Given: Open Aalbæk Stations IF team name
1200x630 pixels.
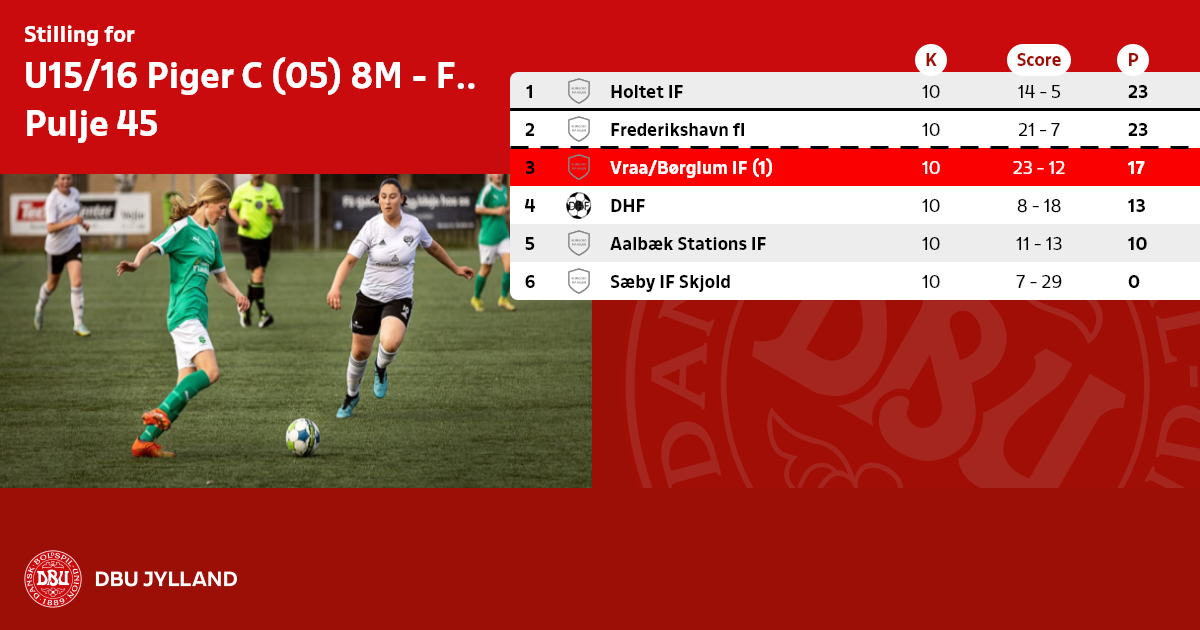Looking at the screenshot, I should tap(688, 244).
